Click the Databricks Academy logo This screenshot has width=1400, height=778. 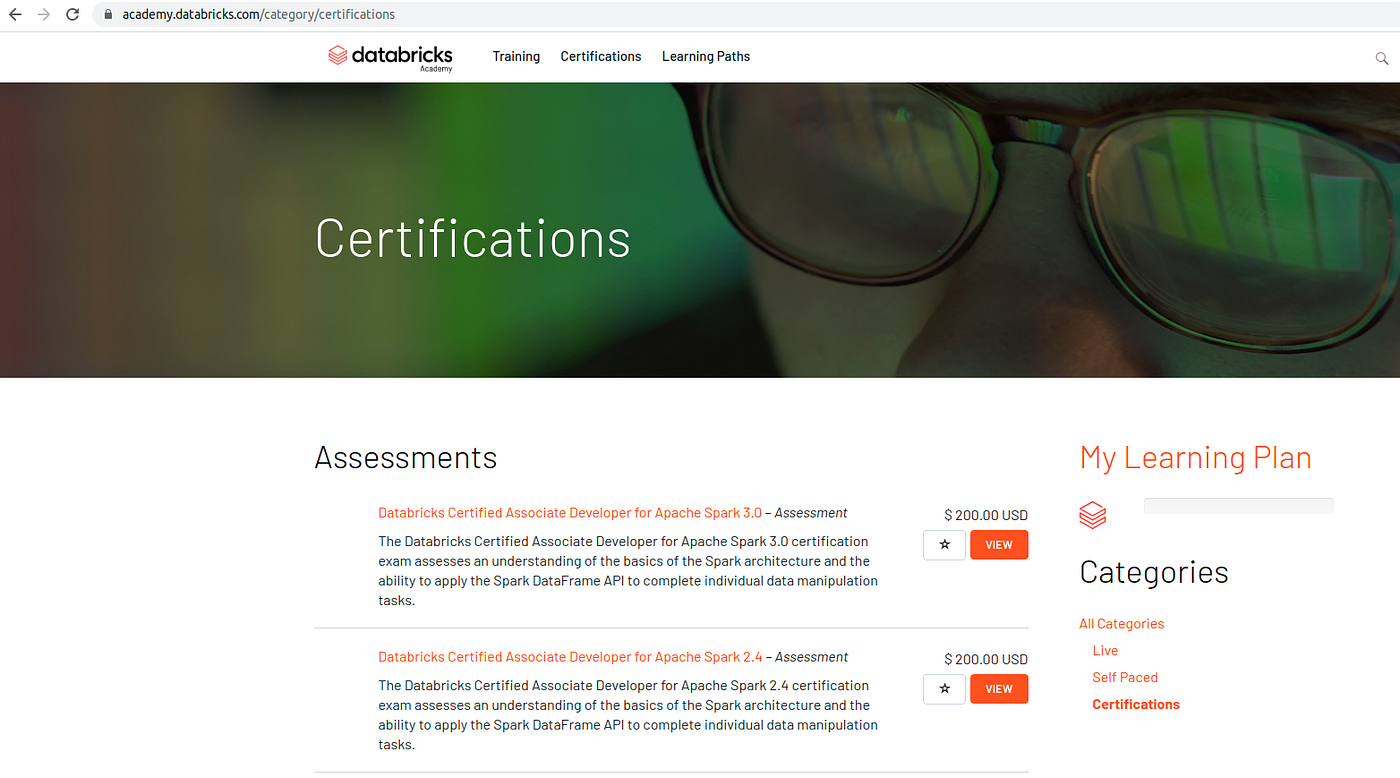point(390,57)
